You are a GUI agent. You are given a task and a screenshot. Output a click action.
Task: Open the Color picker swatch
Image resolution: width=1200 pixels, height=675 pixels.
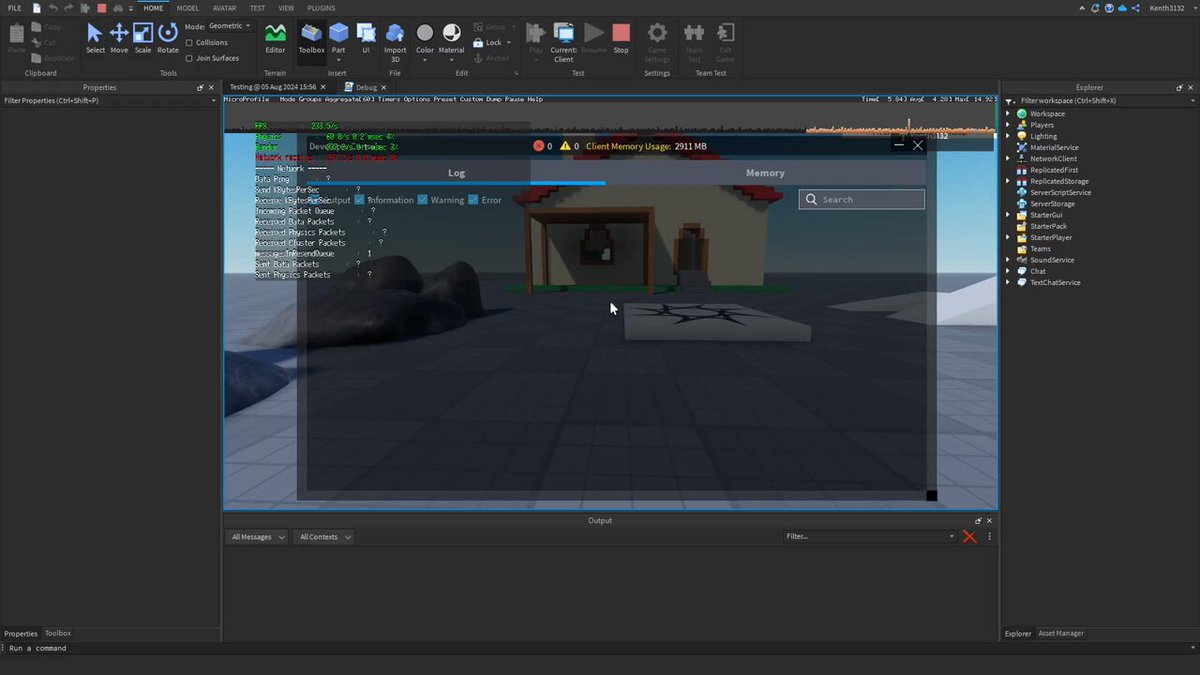pyautogui.click(x=425, y=38)
